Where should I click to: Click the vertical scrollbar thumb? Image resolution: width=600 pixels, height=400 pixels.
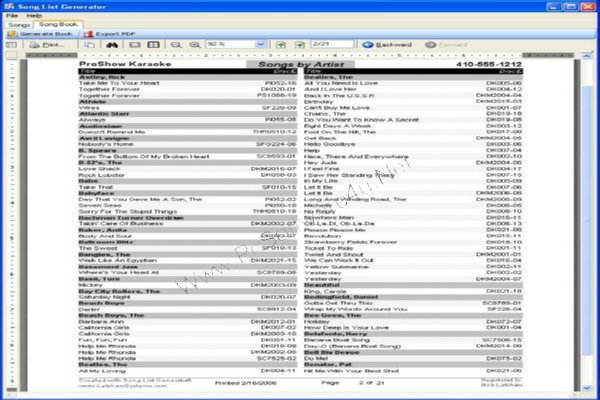click(x=587, y=220)
